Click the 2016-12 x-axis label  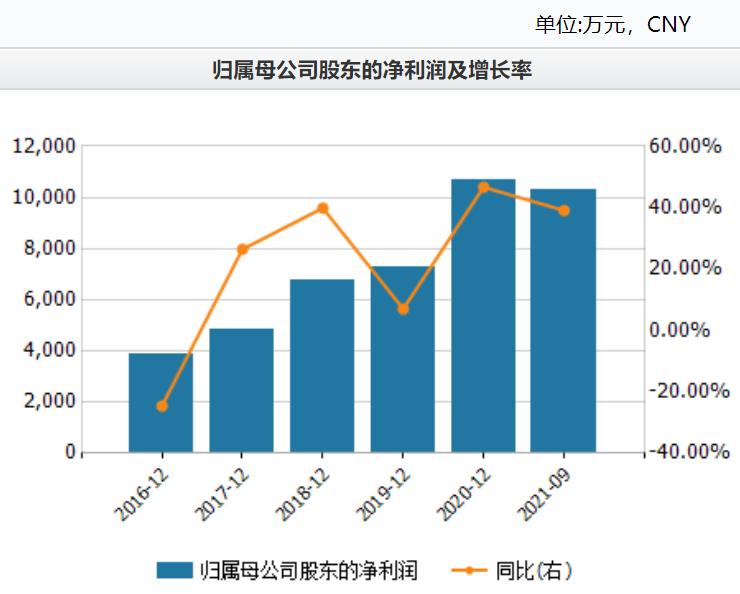click(x=143, y=494)
